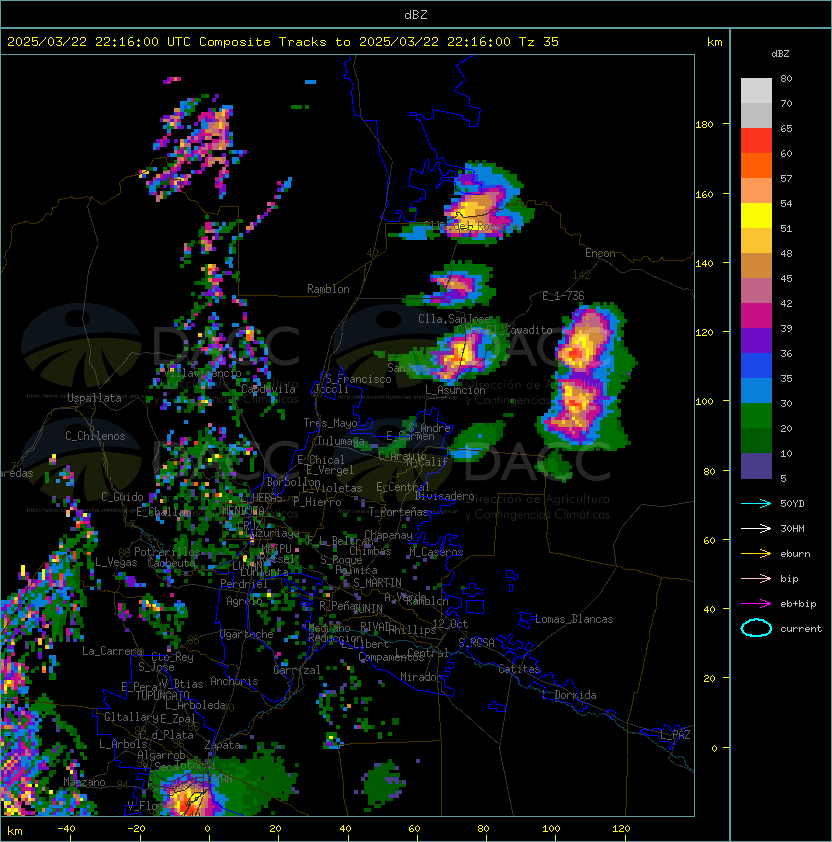Click the 'Capdevila' place label
Image resolution: width=832 pixels, height=842 pixels.
[x=269, y=389]
